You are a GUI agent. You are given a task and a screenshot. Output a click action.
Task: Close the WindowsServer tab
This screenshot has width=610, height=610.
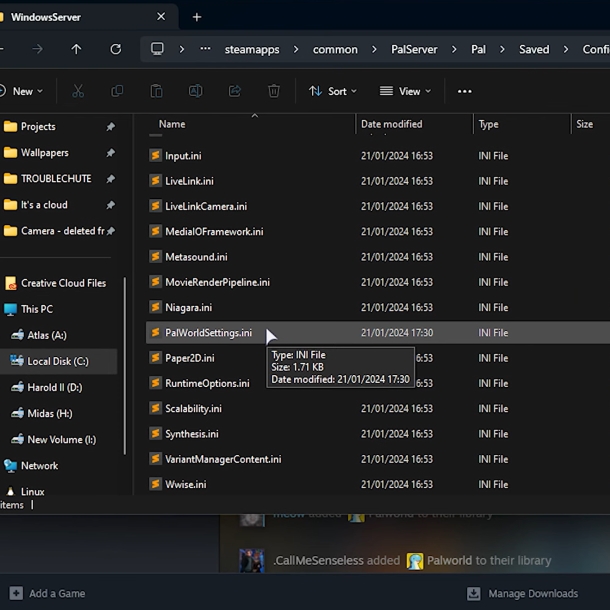(161, 17)
